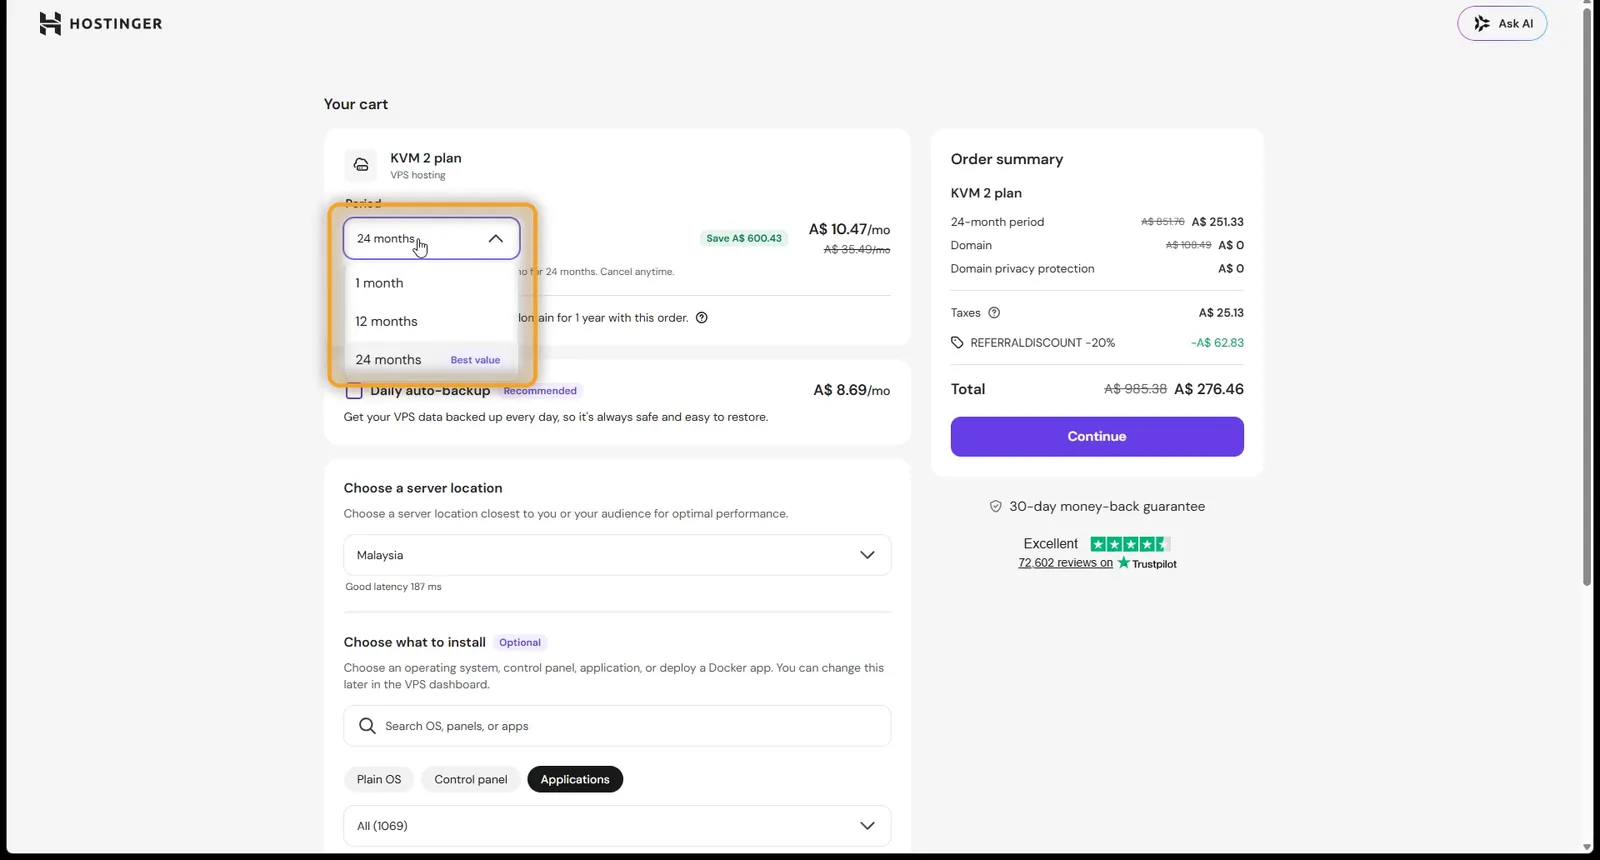Enable the Daily auto-backup checkbox

pos(354,390)
